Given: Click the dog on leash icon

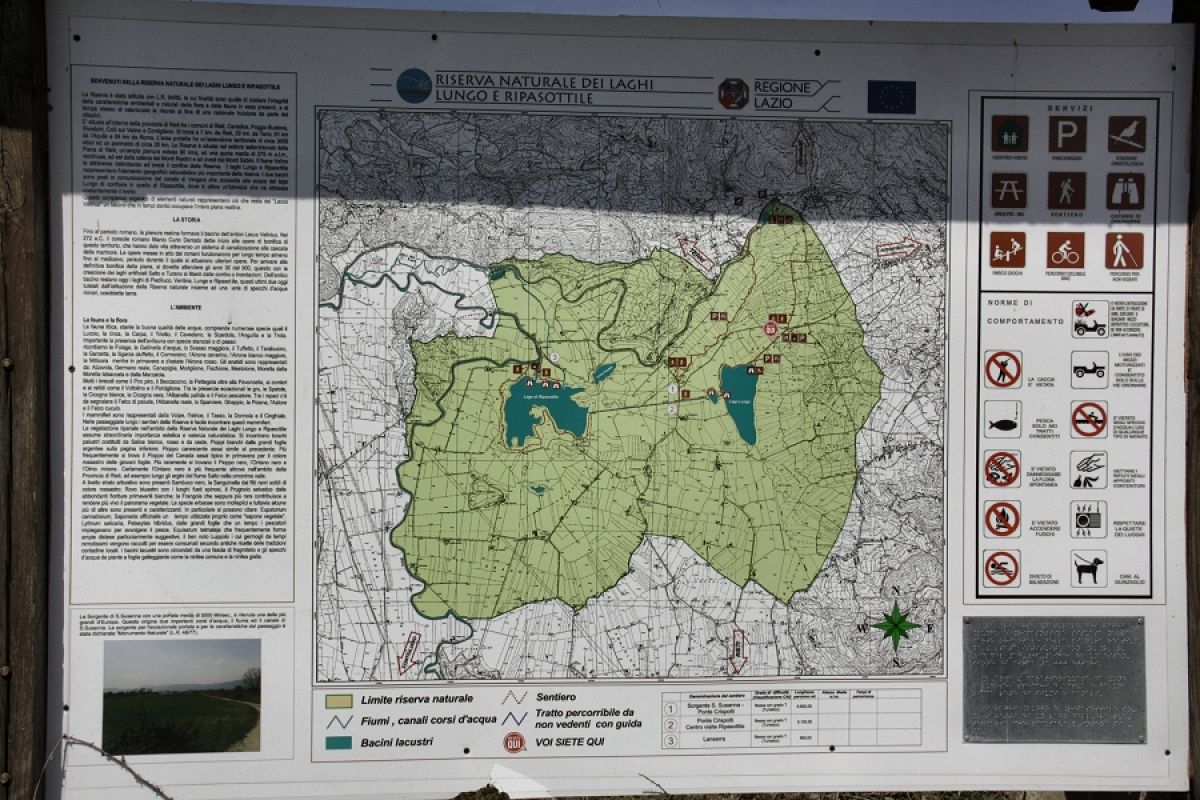Looking at the screenshot, I should point(1090,568).
